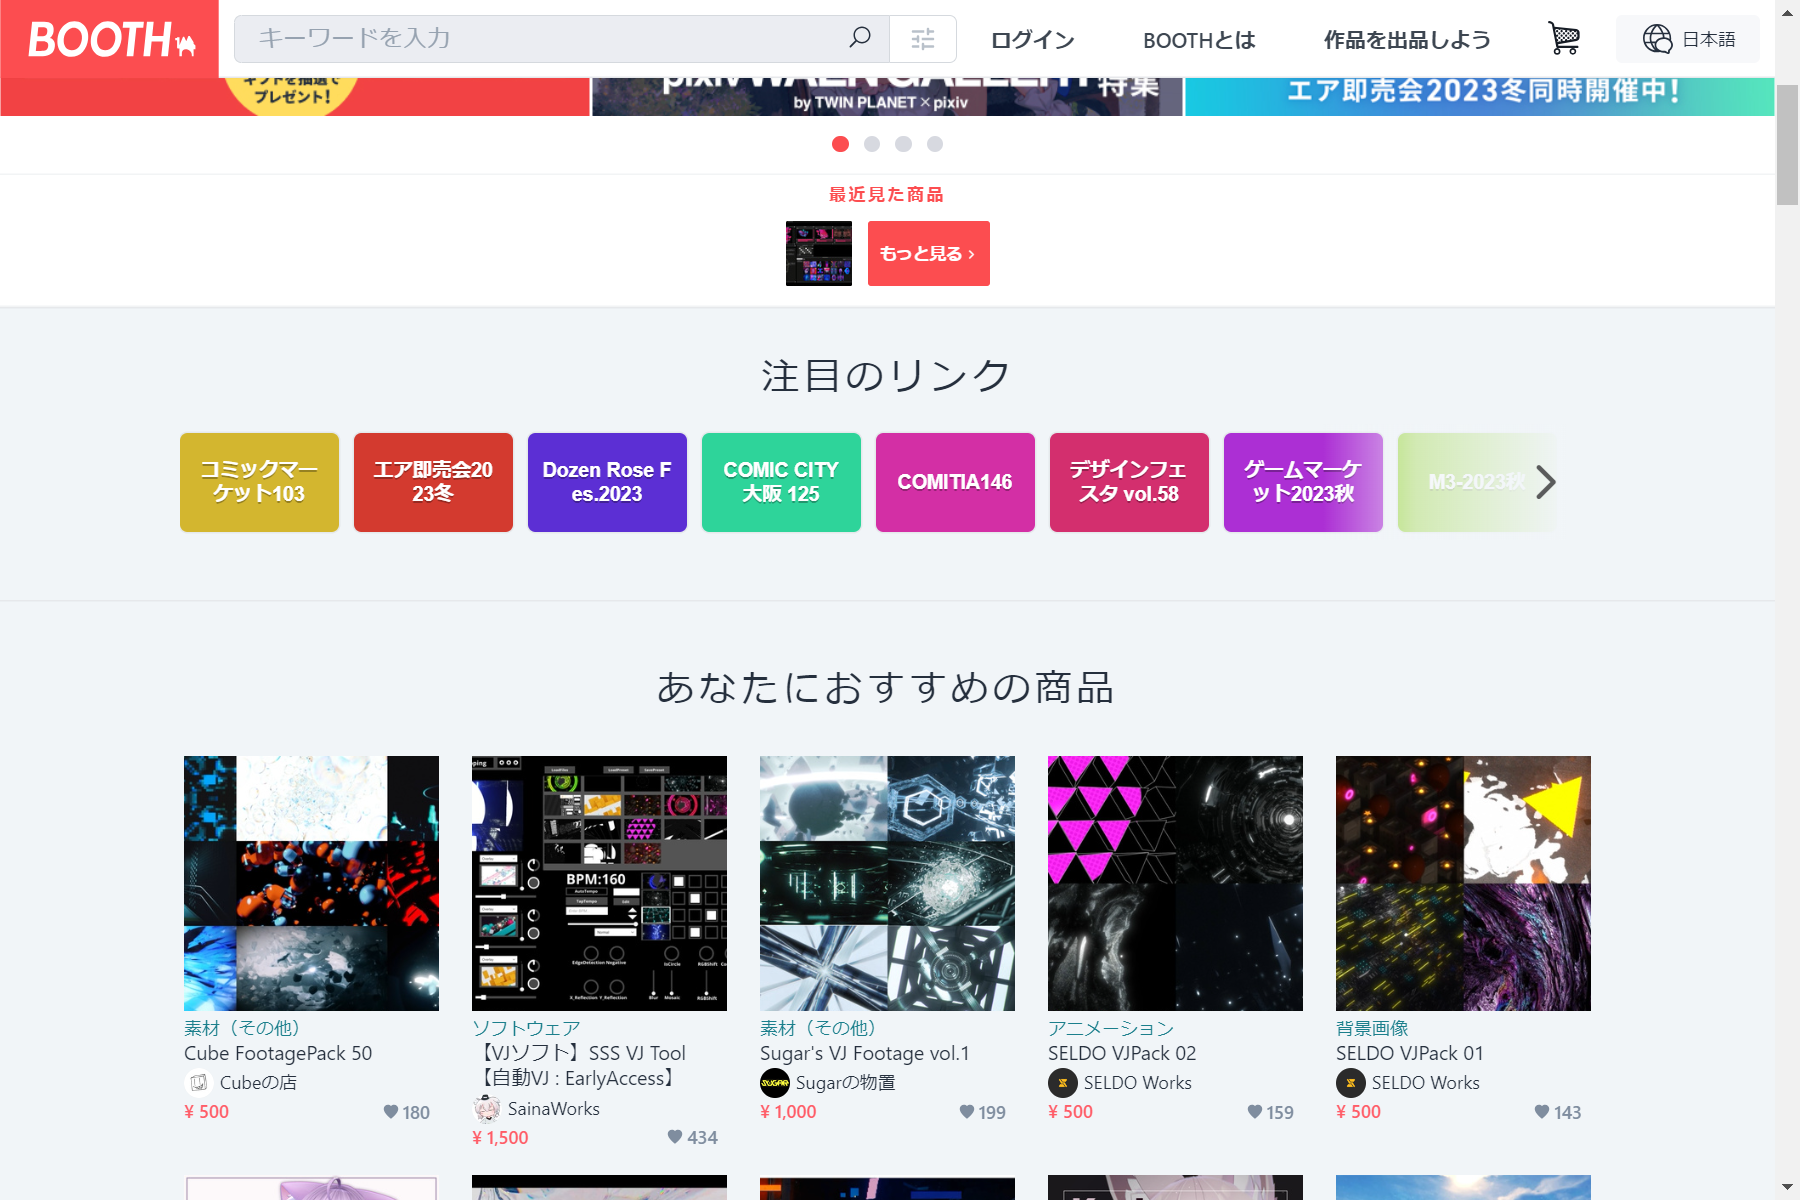This screenshot has width=1800, height=1200.
Task: Open the recently viewed product thumbnail
Action: click(x=819, y=253)
